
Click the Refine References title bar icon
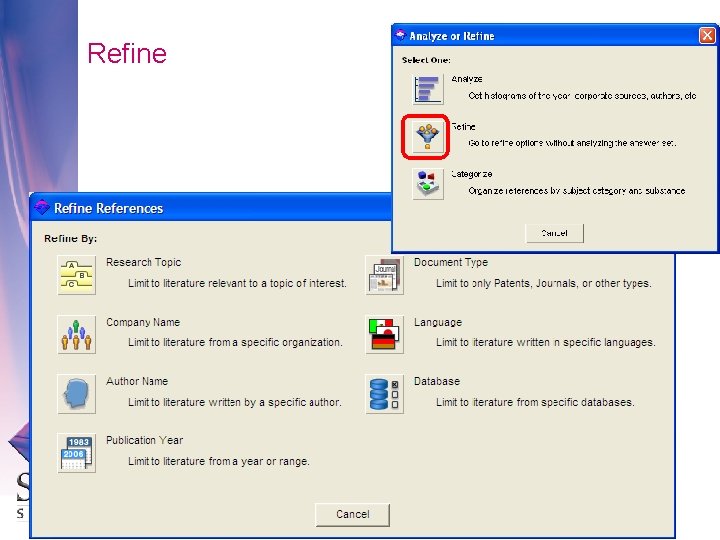tap(42, 208)
